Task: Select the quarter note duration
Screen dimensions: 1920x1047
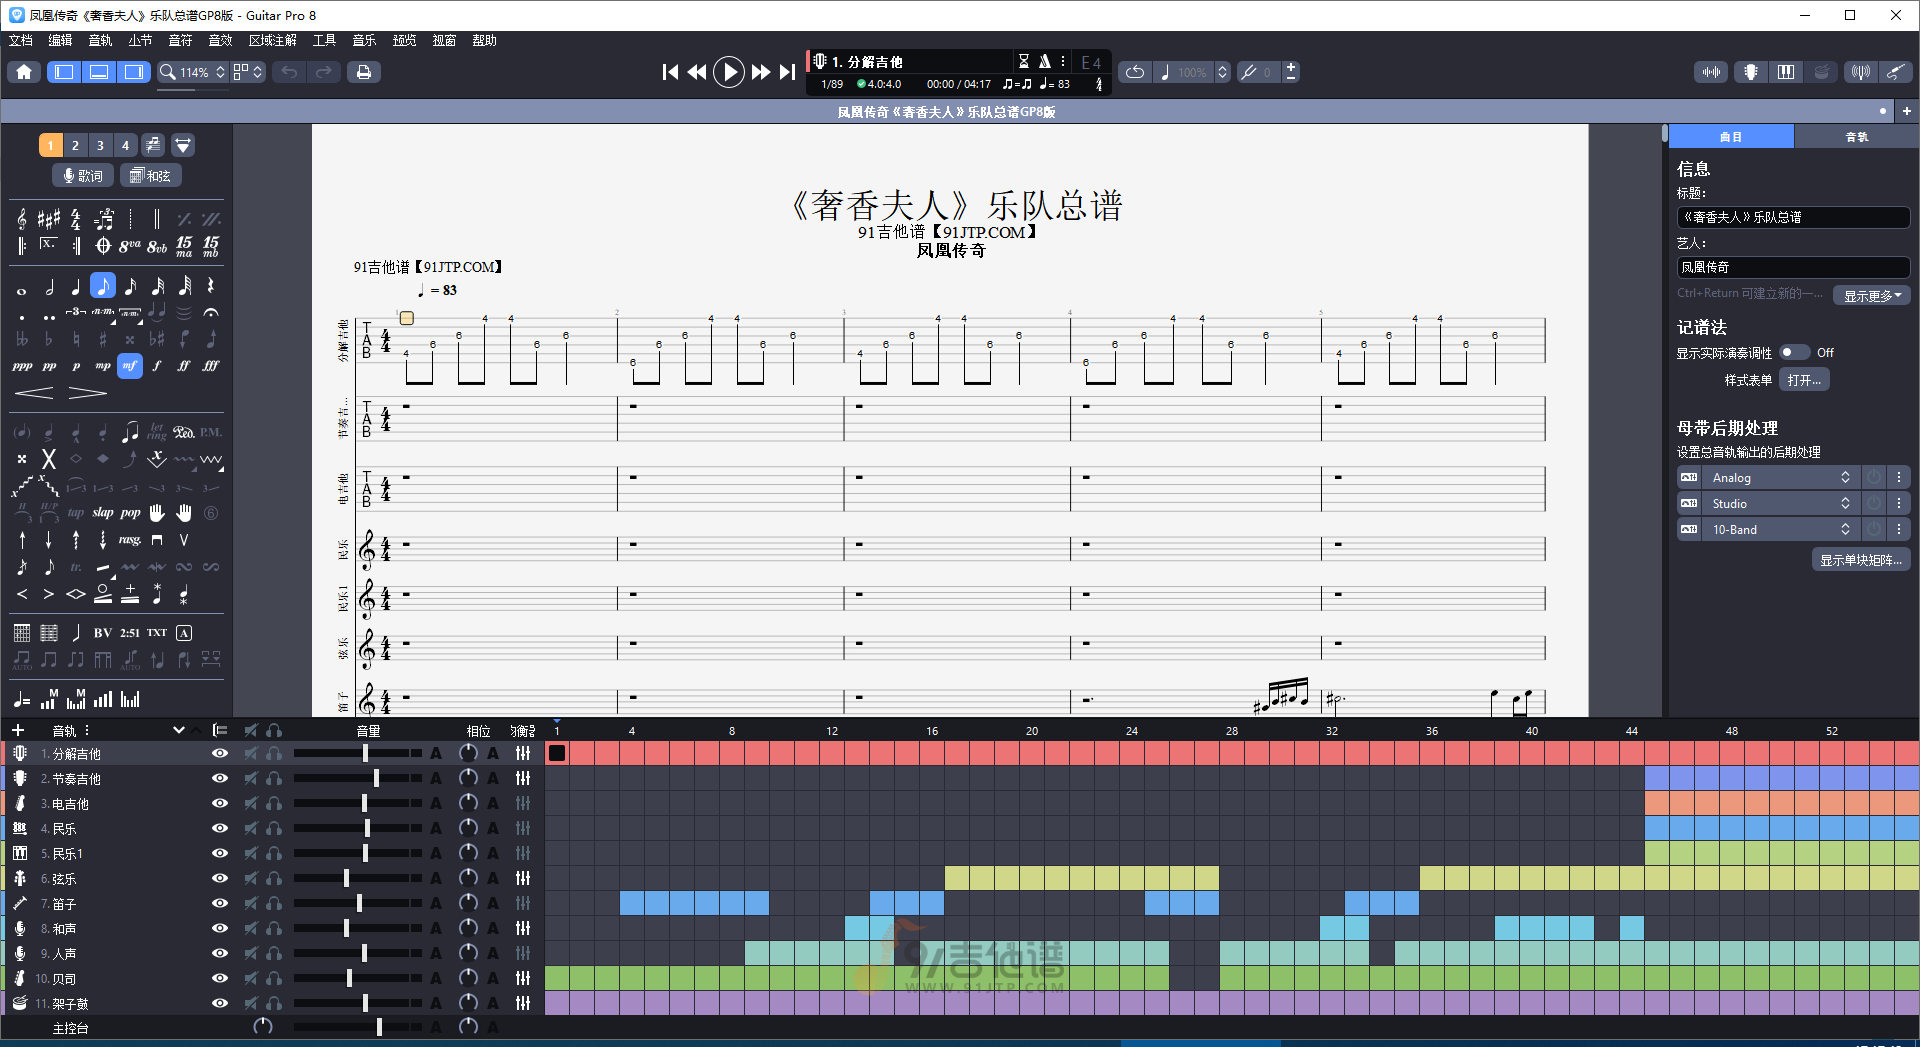Action: (76, 287)
